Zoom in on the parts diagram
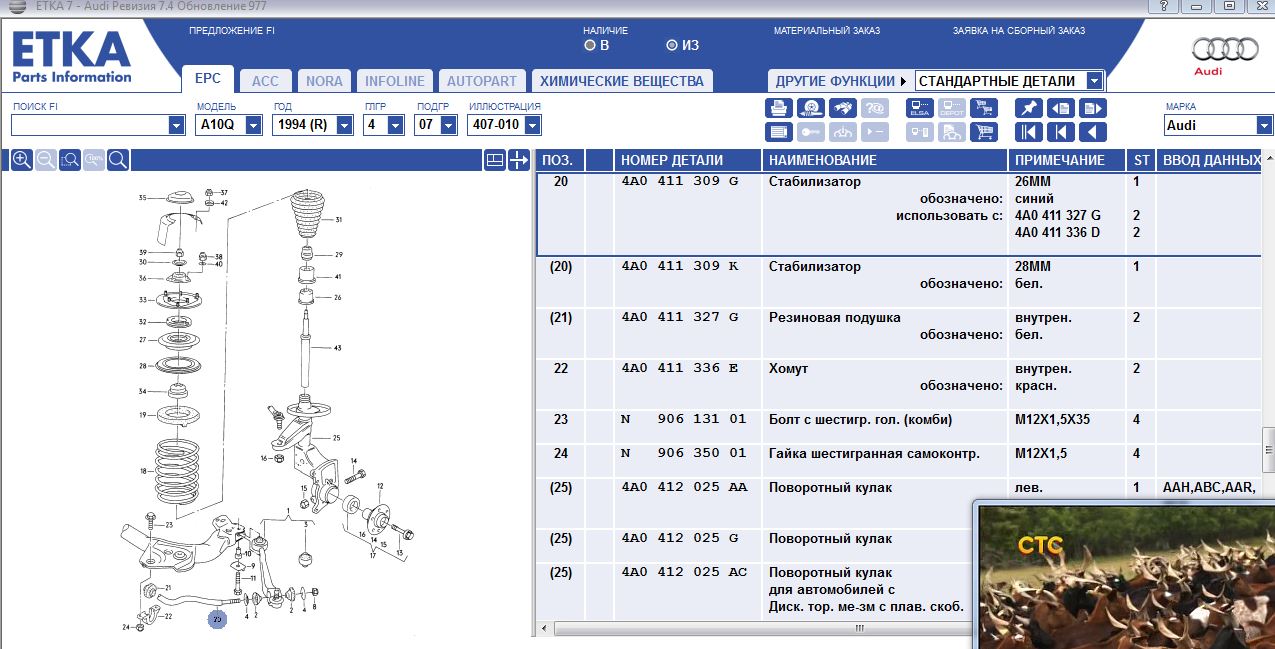Screen dimensions: 1275x649 21,160
